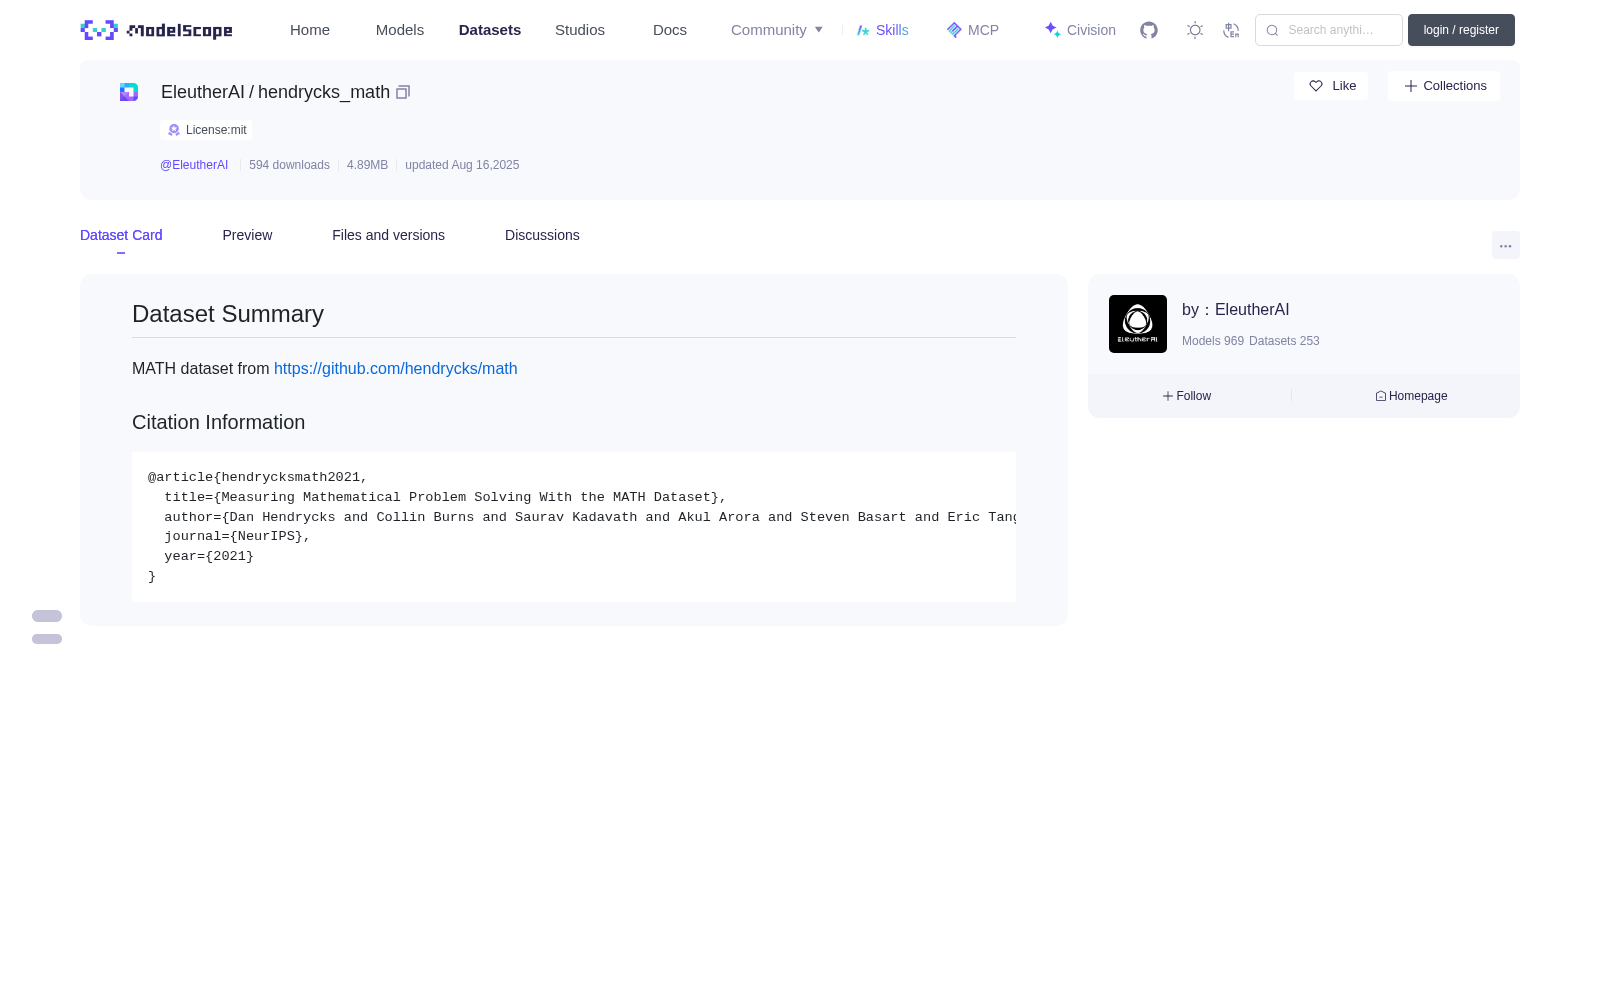
Task: Open the GitHub icon link
Action: point(1149,30)
